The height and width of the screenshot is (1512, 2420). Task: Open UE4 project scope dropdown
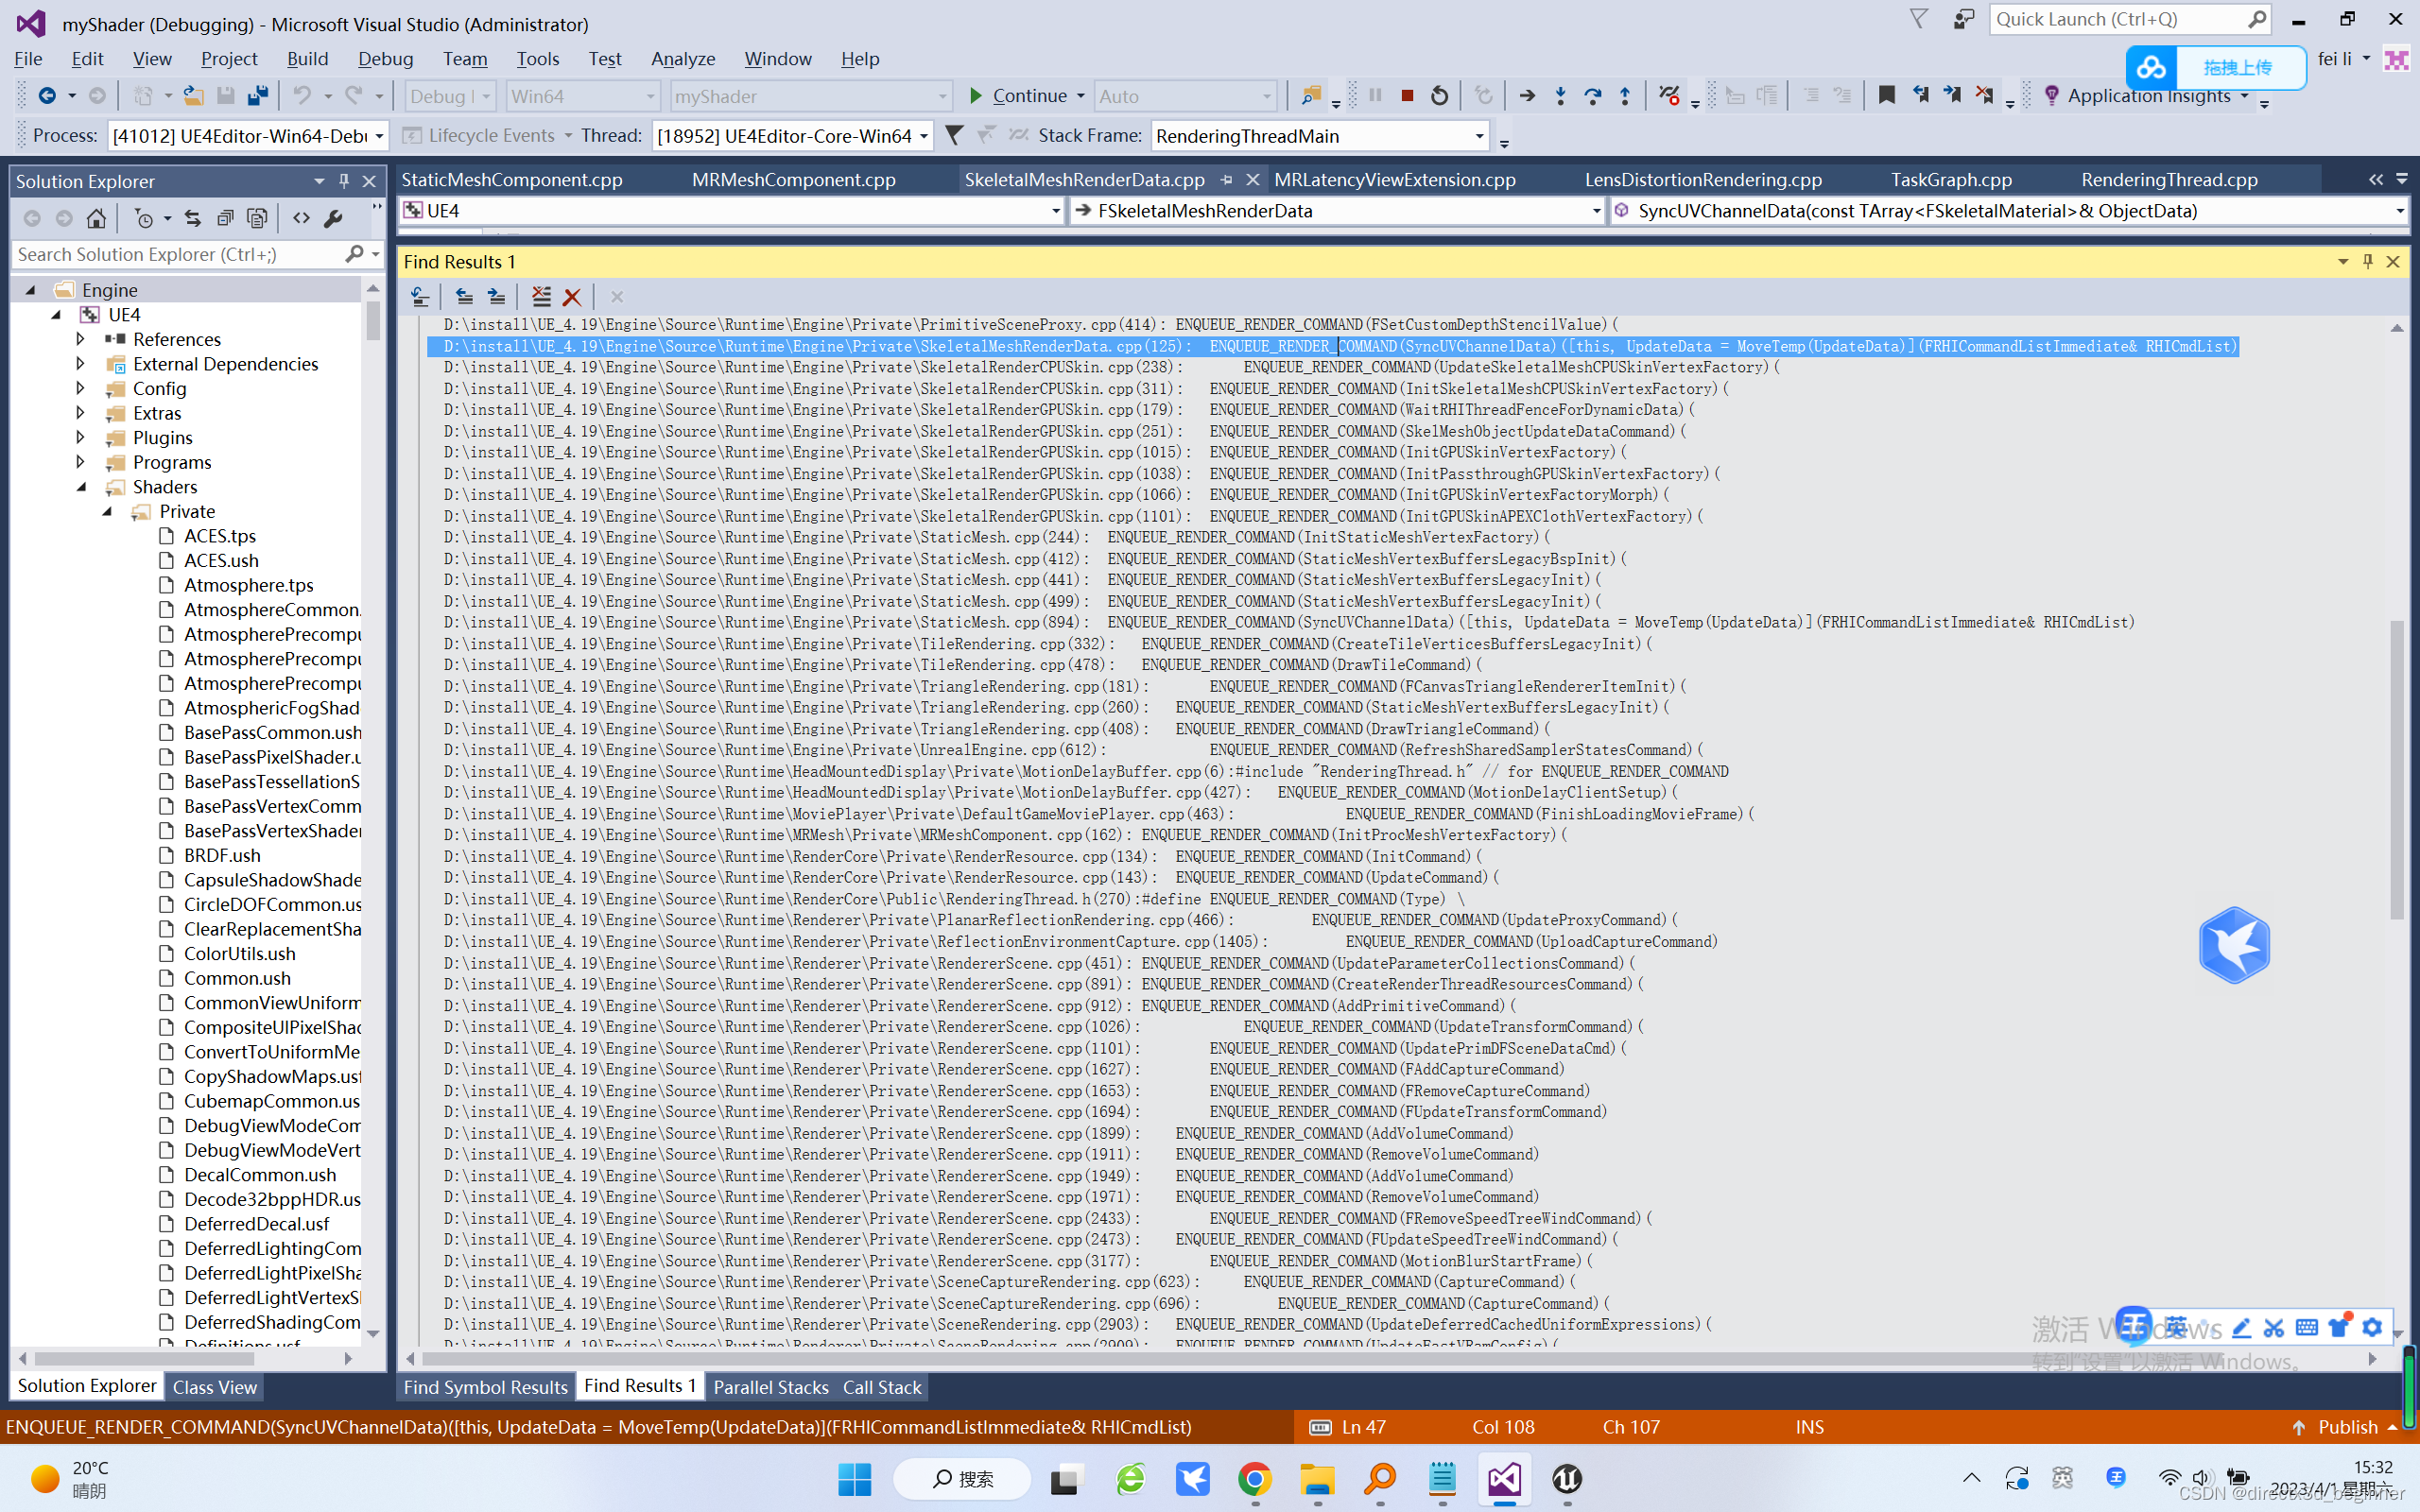click(x=1056, y=211)
